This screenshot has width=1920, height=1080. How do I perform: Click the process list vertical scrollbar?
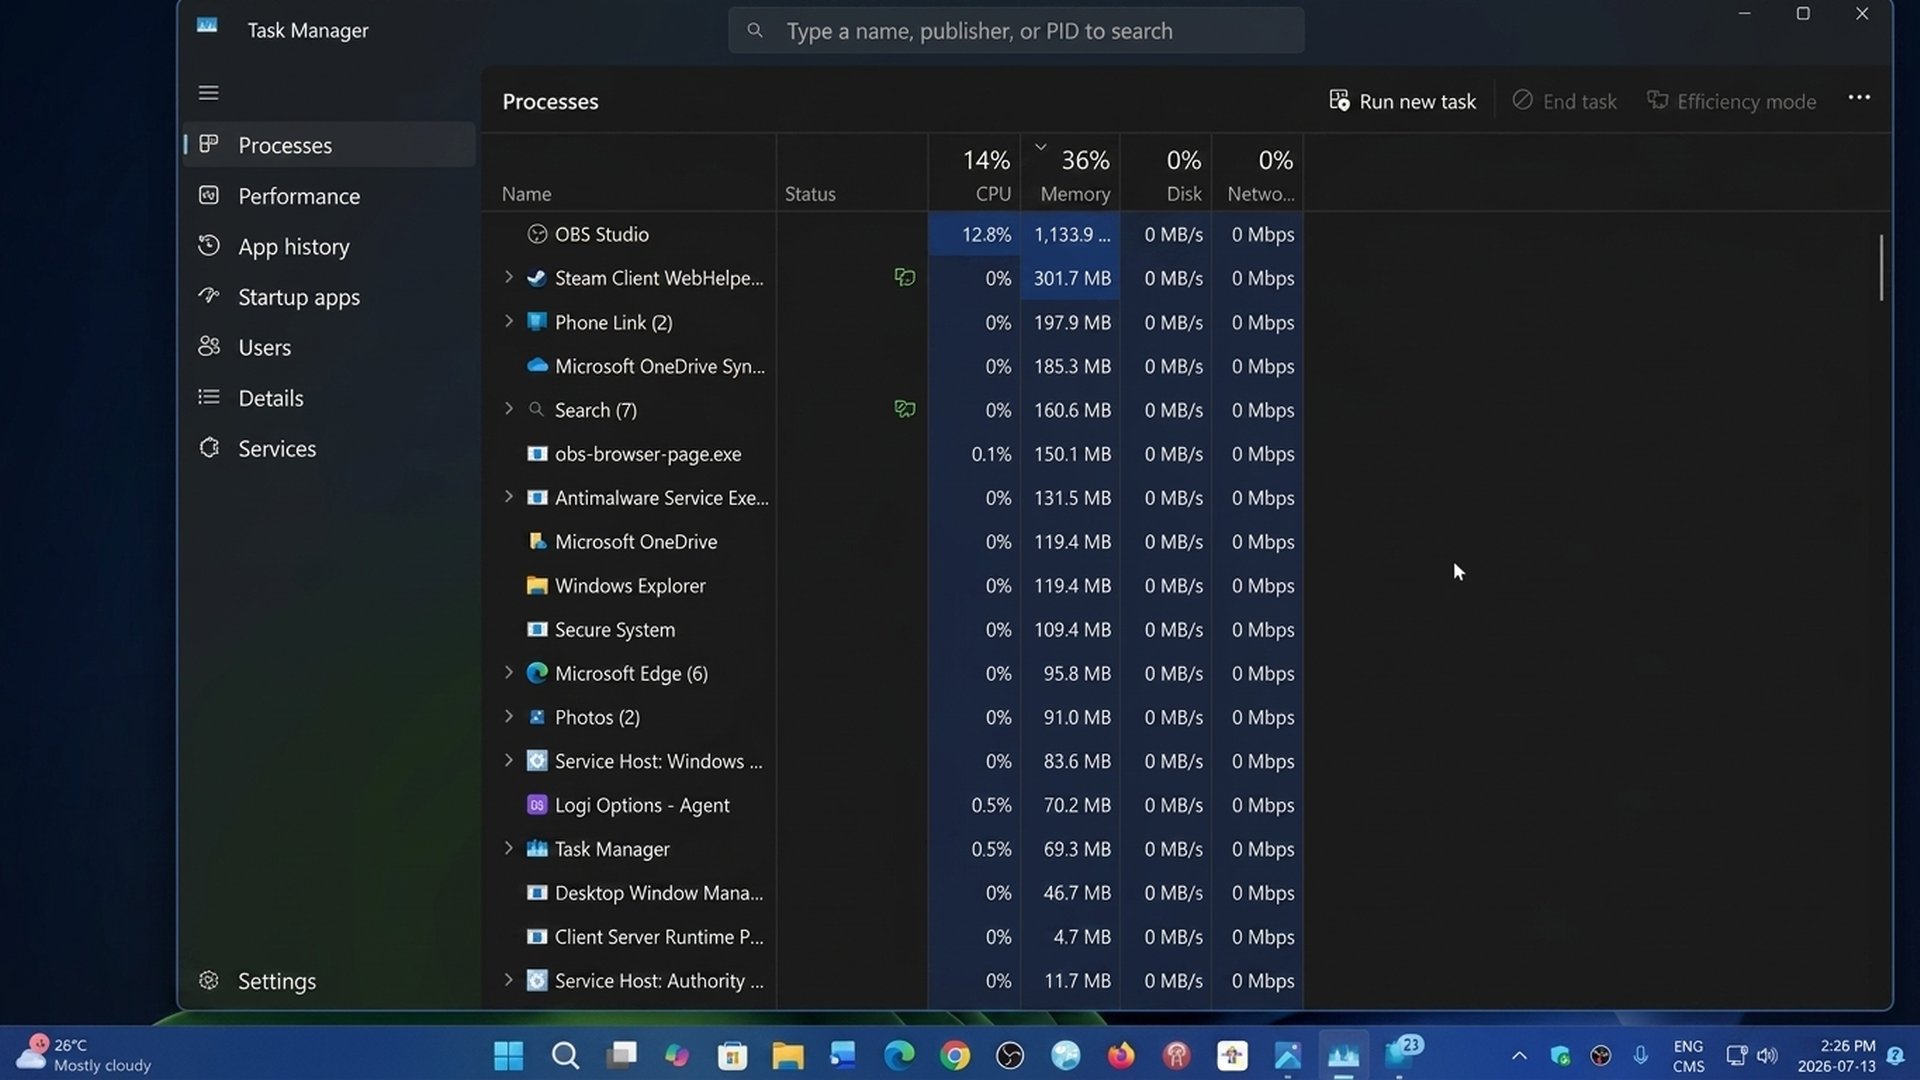click(1881, 267)
